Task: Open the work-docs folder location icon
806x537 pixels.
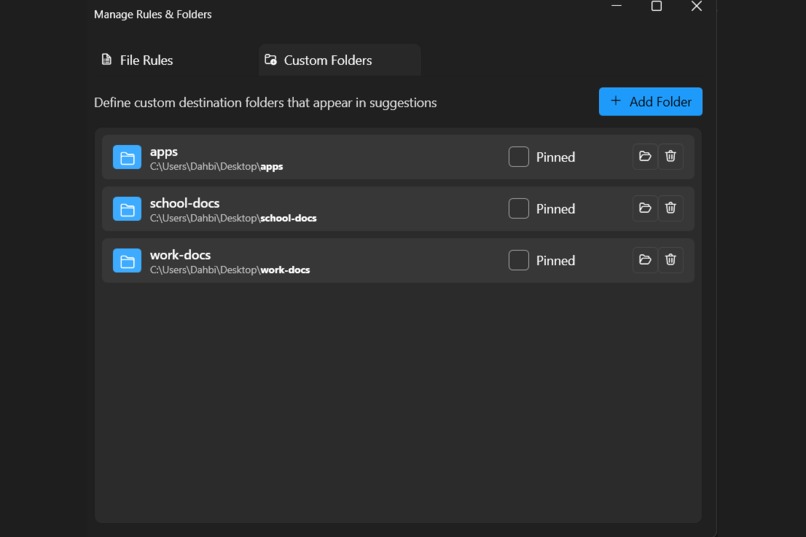Action: click(x=645, y=260)
